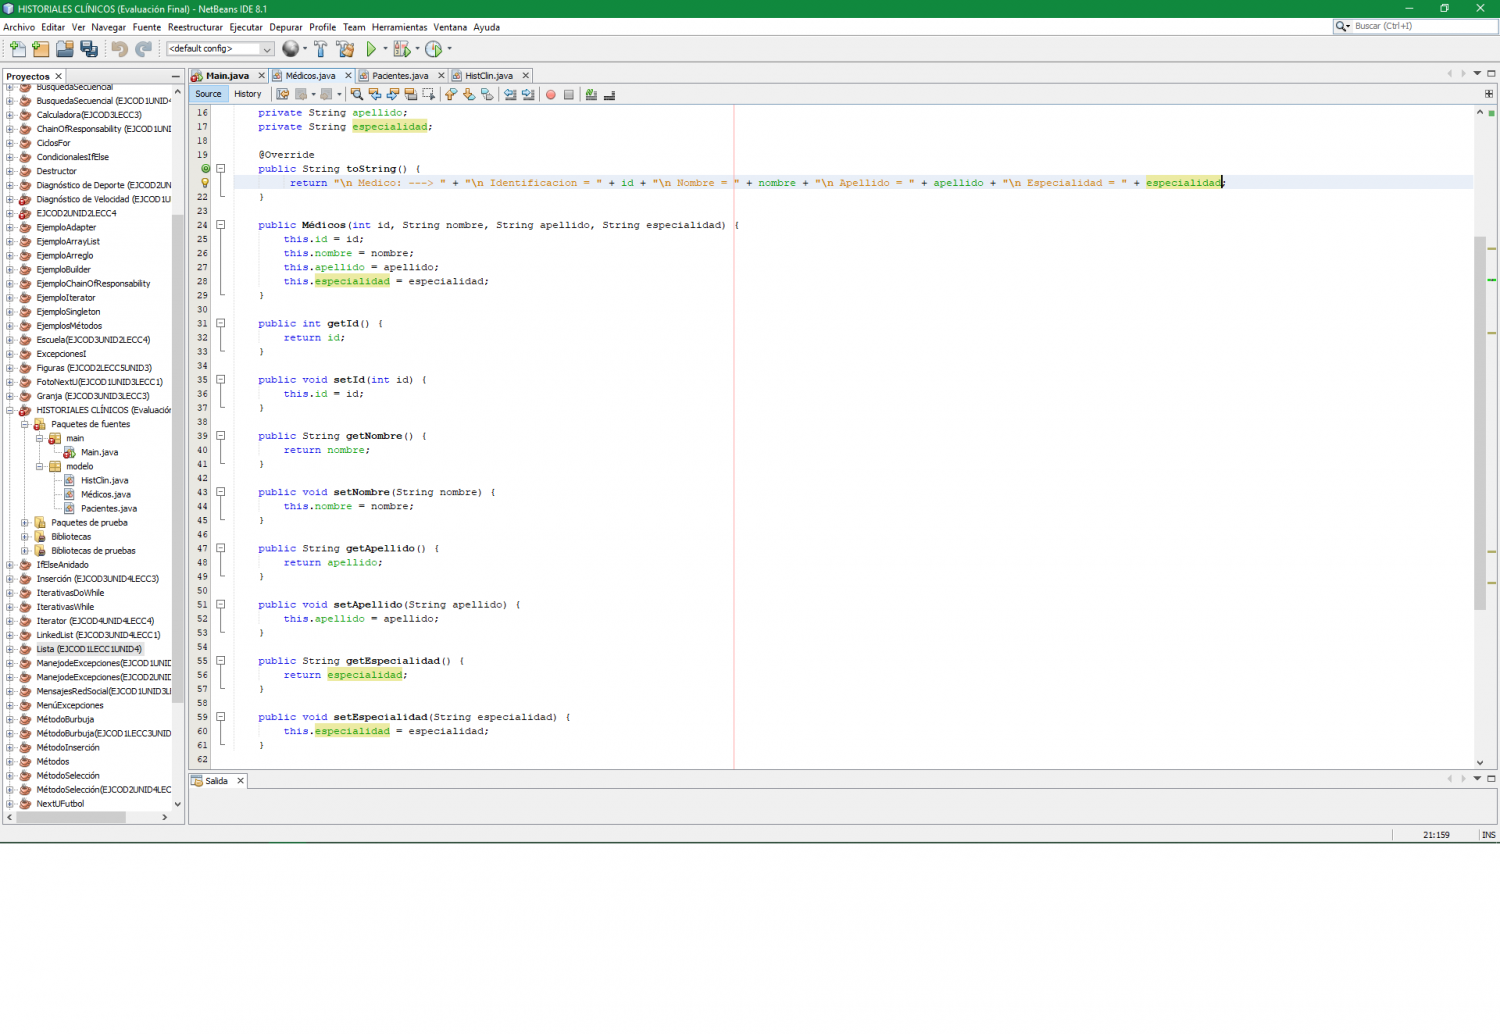The height and width of the screenshot is (1034, 1500).
Task: Click the Profile Project icon
Action: pos(433,48)
